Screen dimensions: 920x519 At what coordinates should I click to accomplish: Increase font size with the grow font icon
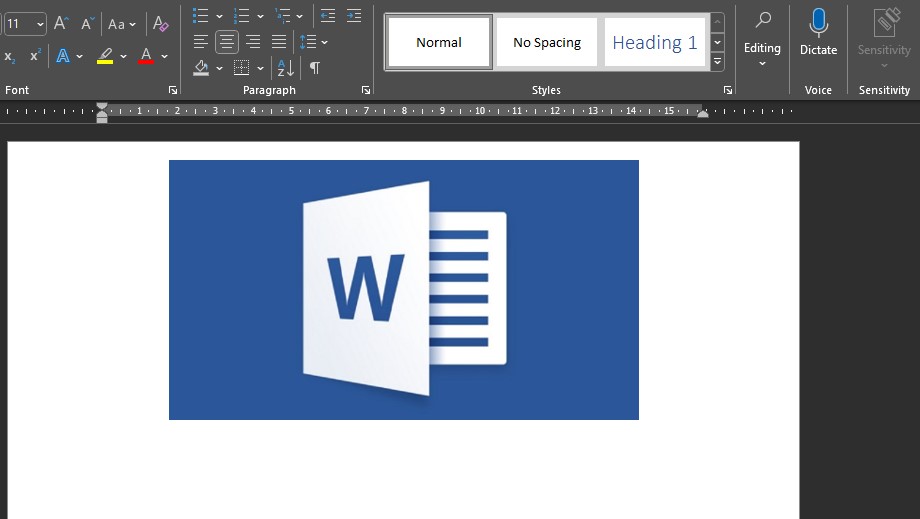(61, 23)
